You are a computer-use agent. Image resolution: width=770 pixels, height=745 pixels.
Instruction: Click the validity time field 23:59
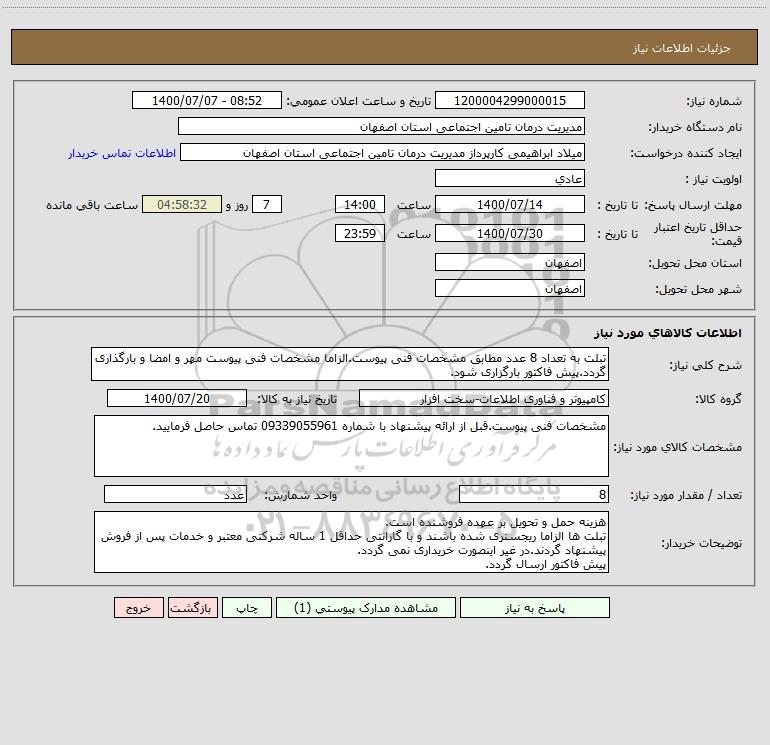point(359,233)
